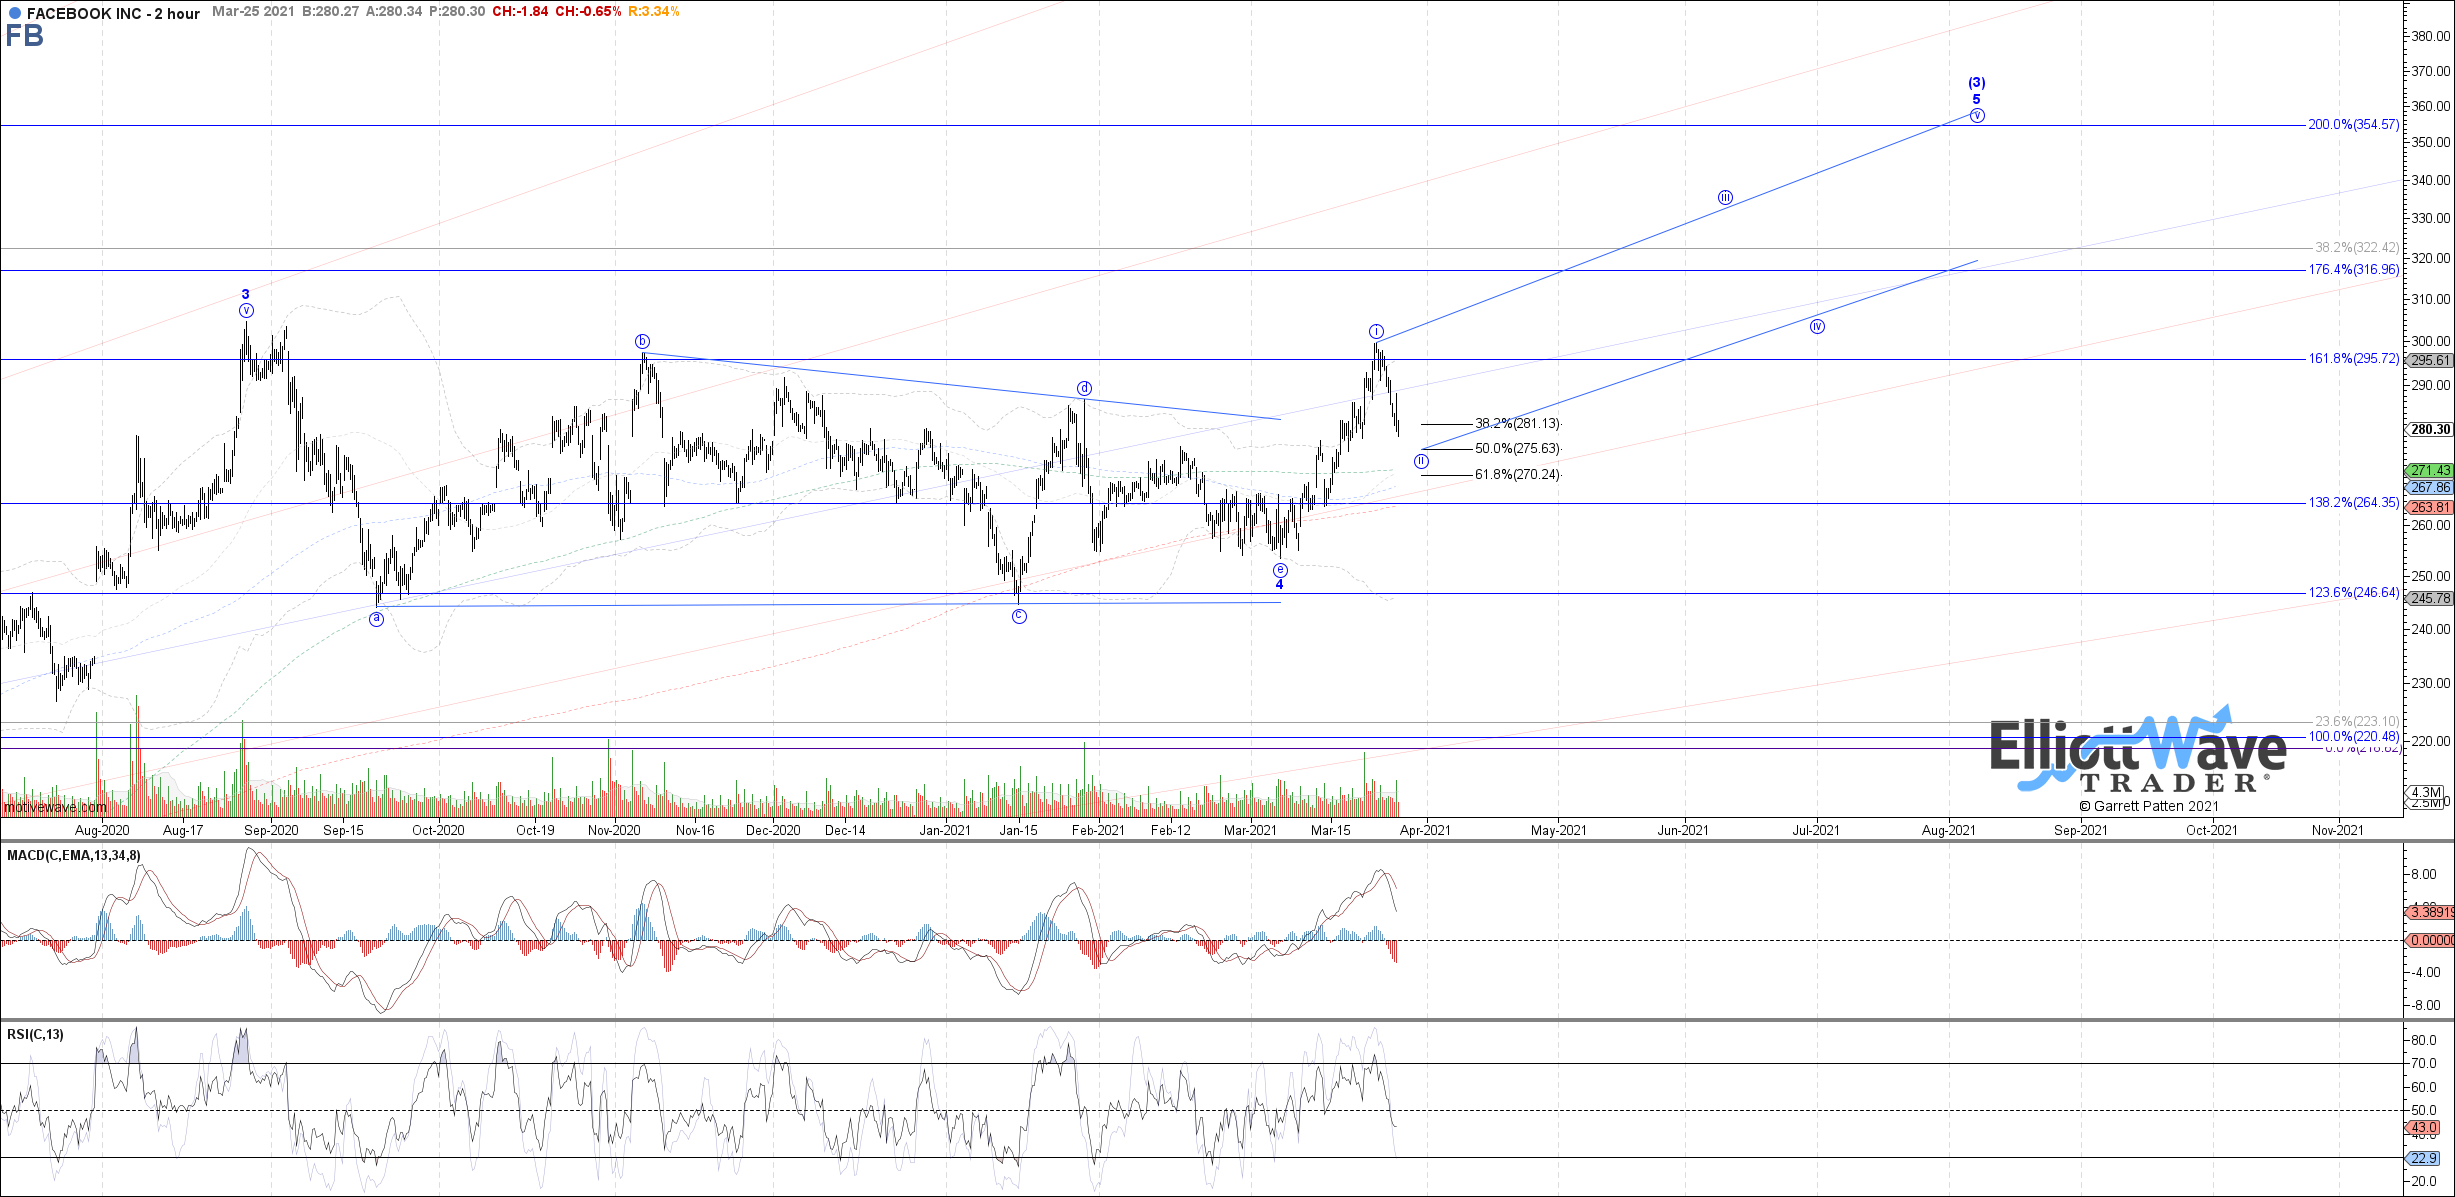Click the 295.61 price axis tag
This screenshot has height=1197, width=2455.
[x=2430, y=361]
